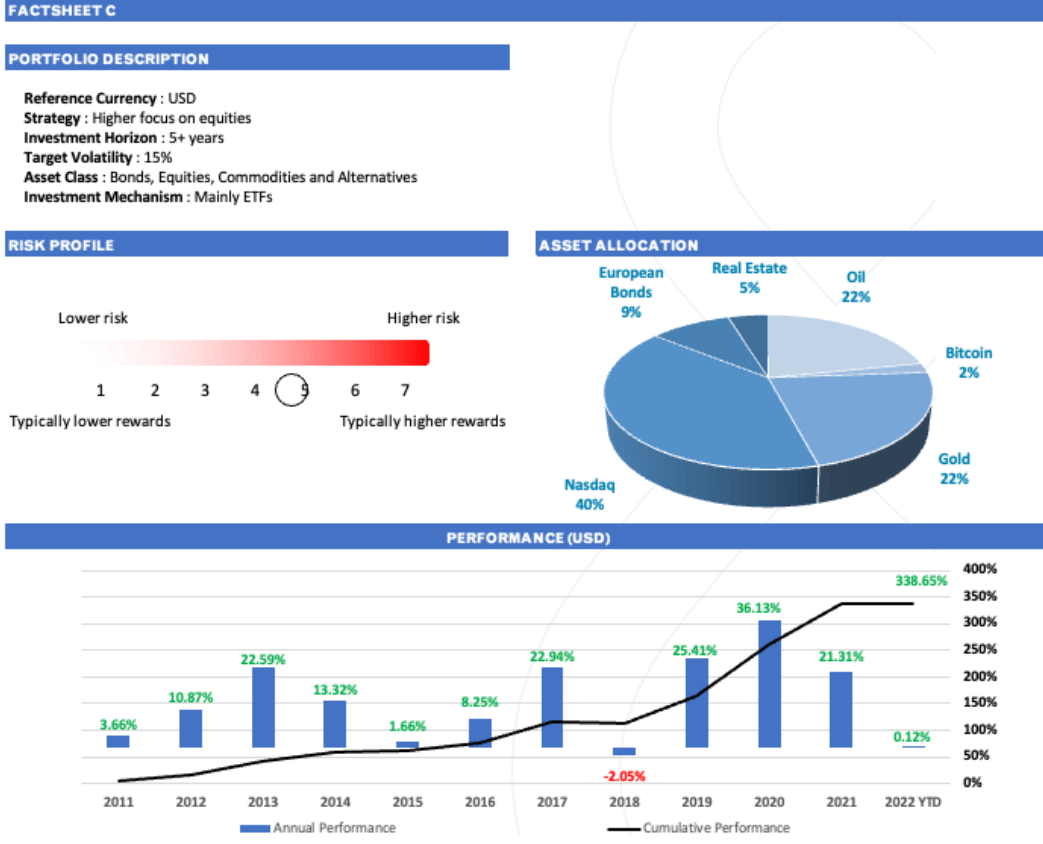The width and height of the screenshot is (1043, 844).
Task: Click the 'European Bonds 9%' label
Action: click(631, 292)
